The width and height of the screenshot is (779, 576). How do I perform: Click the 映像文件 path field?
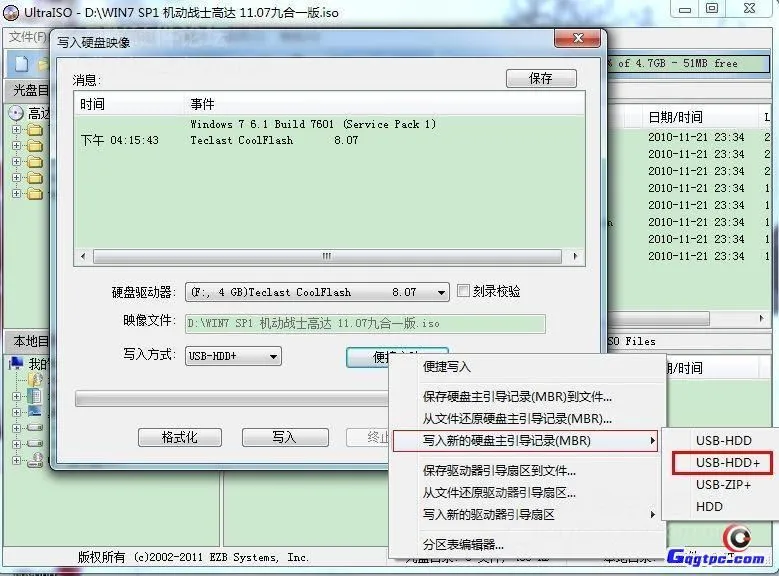[365, 324]
